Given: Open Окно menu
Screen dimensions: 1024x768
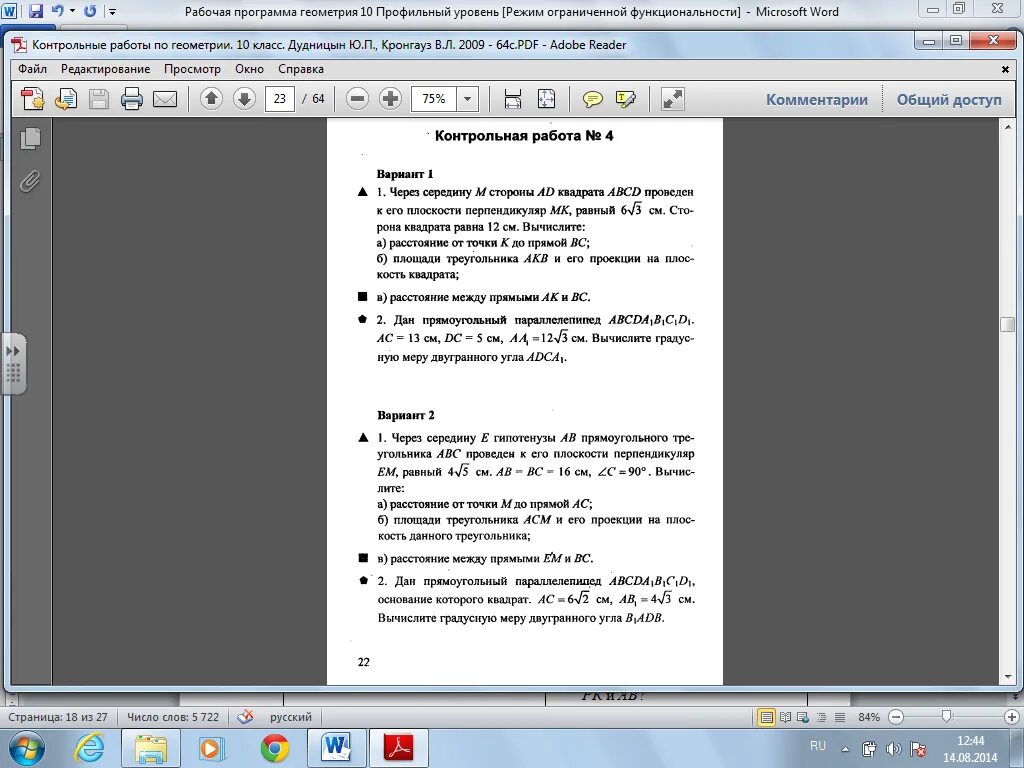Looking at the screenshot, I should tap(249, 69).
